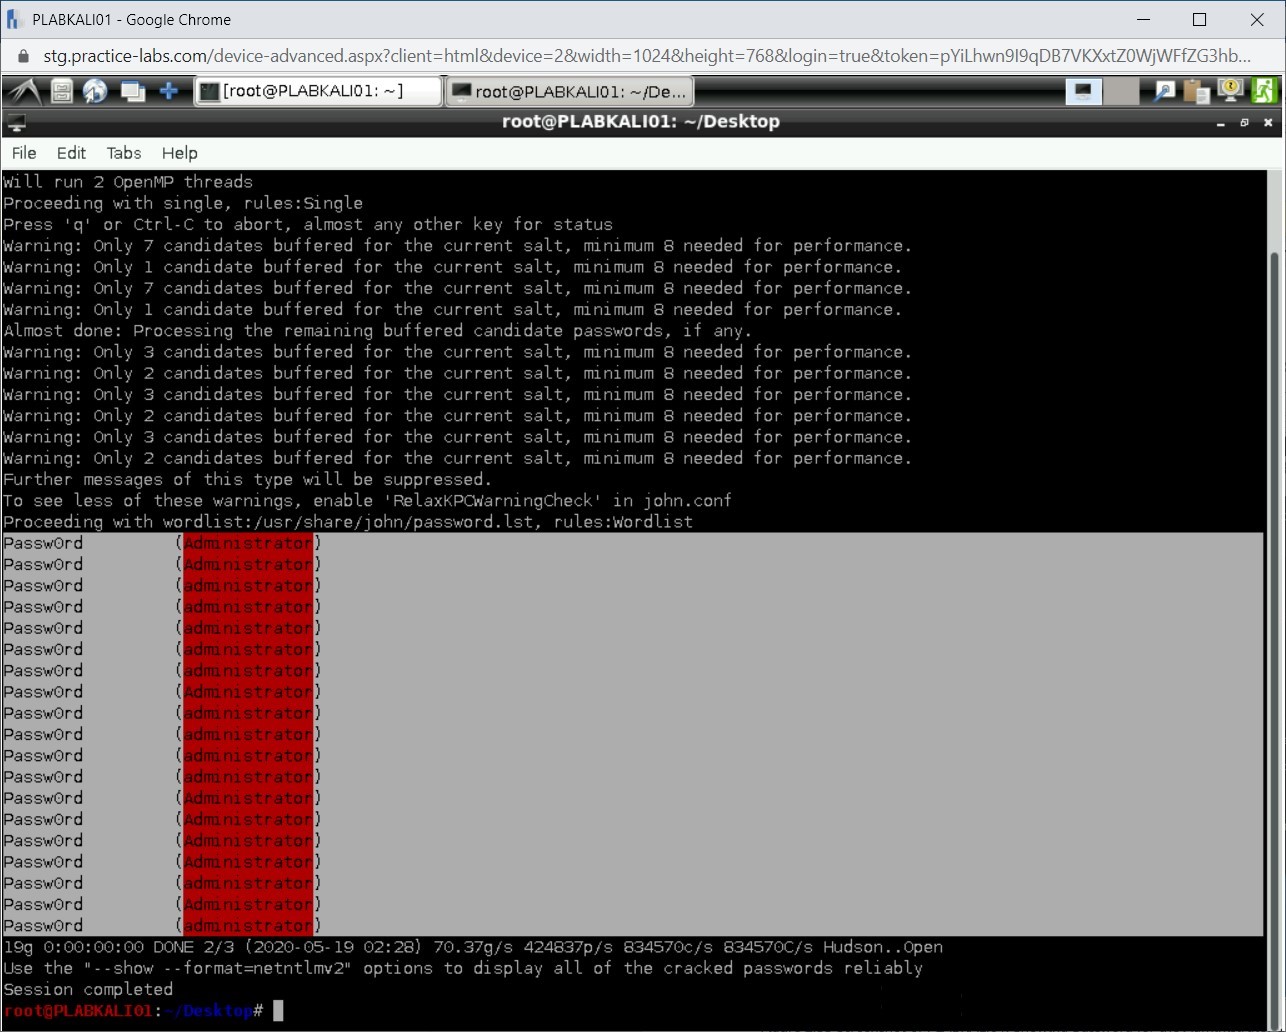Click the green exit door icon
Screen dimensions: 1286x1032
coord(1264,90)
